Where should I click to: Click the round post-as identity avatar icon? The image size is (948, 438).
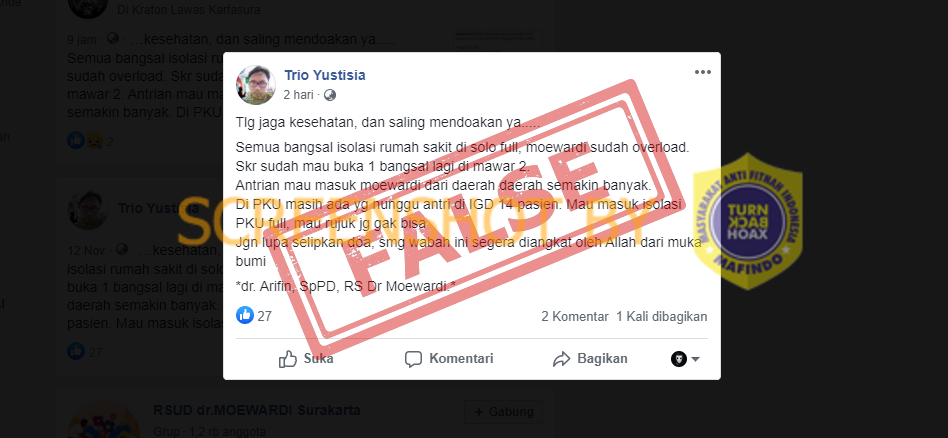pos(679,359)
